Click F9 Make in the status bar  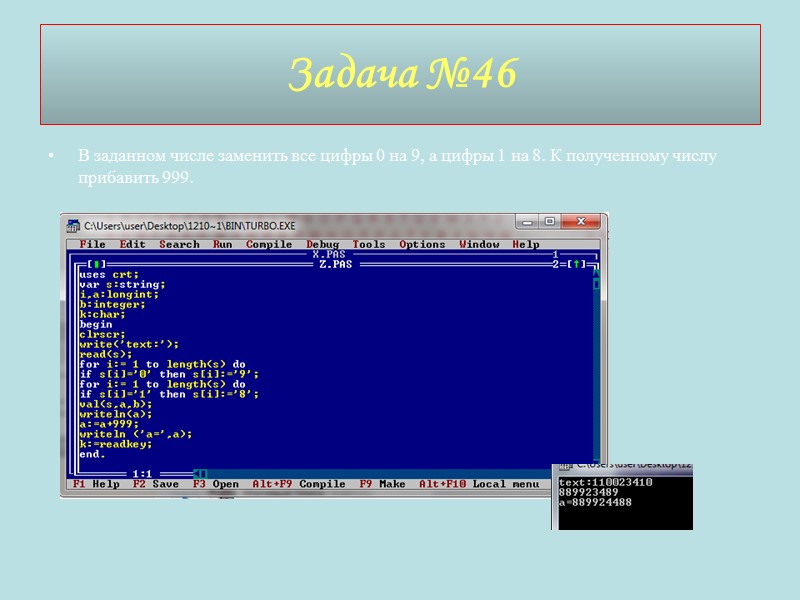(x=382, y=484)
